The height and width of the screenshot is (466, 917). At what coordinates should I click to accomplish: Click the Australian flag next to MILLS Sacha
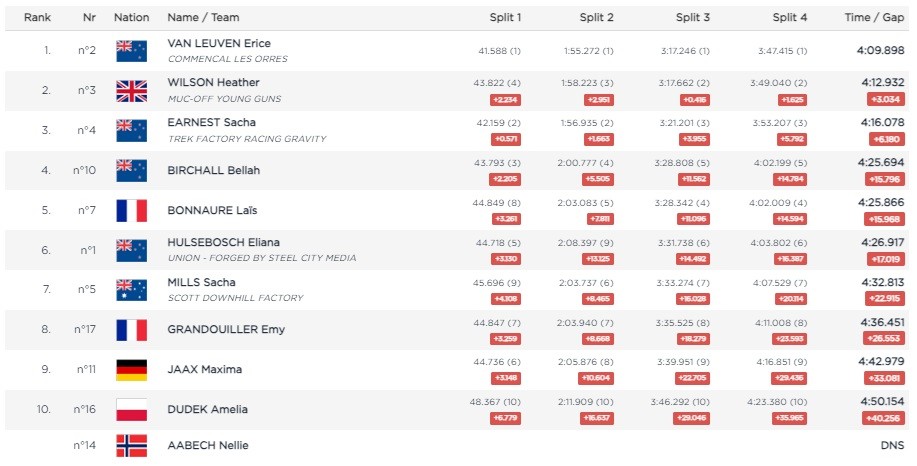[x=132, y=290]
